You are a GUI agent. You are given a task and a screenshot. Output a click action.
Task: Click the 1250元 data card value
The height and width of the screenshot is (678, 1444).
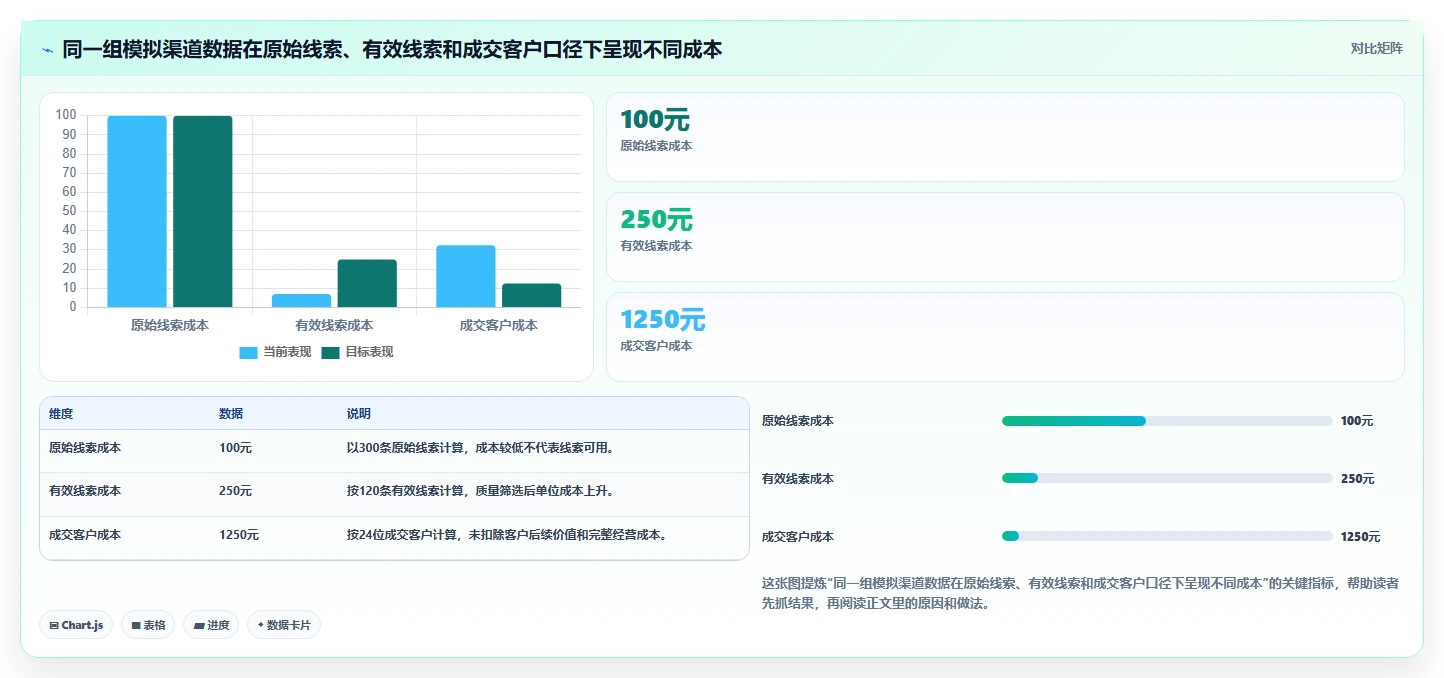(x=663, y=320)
